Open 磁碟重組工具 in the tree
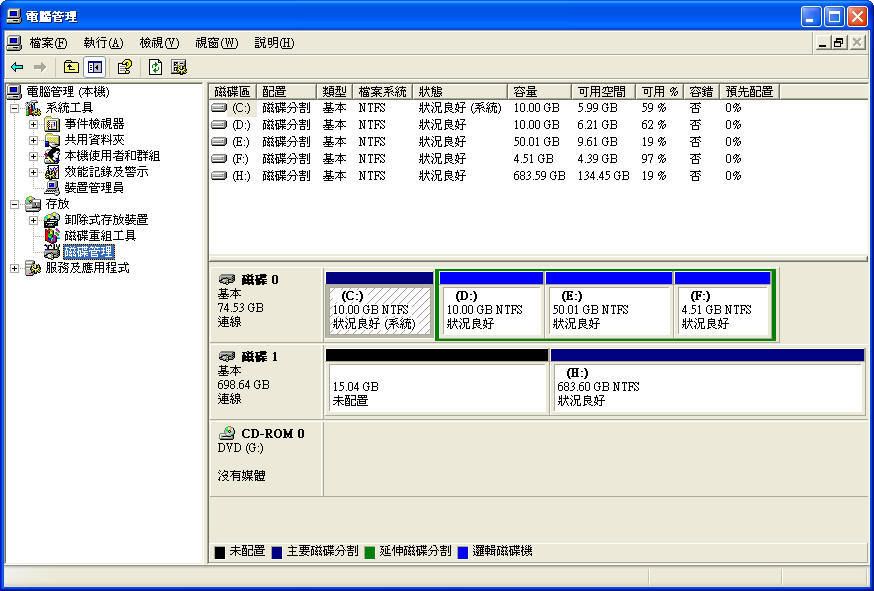Image resolution: width=874 pixels, height=591 pixels. click(x=99, y=235)
